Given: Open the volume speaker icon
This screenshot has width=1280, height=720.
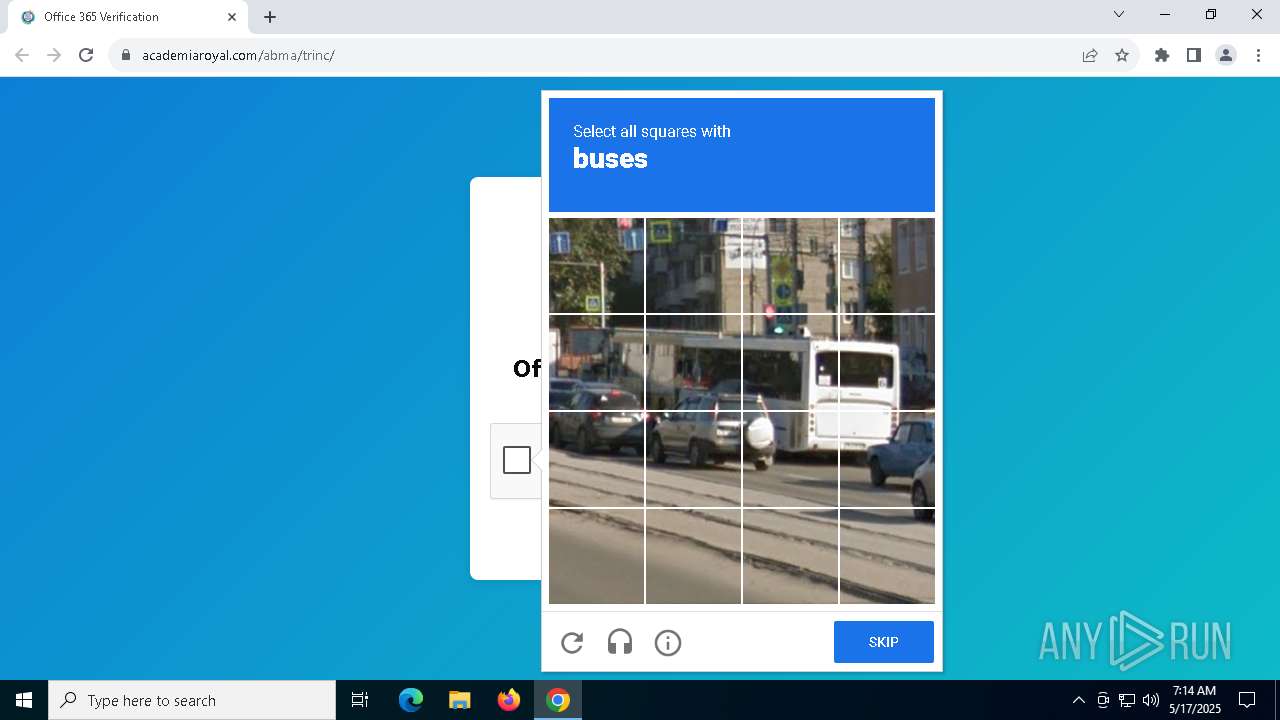Looking at the screenshot, I should tap(1151, 700).
